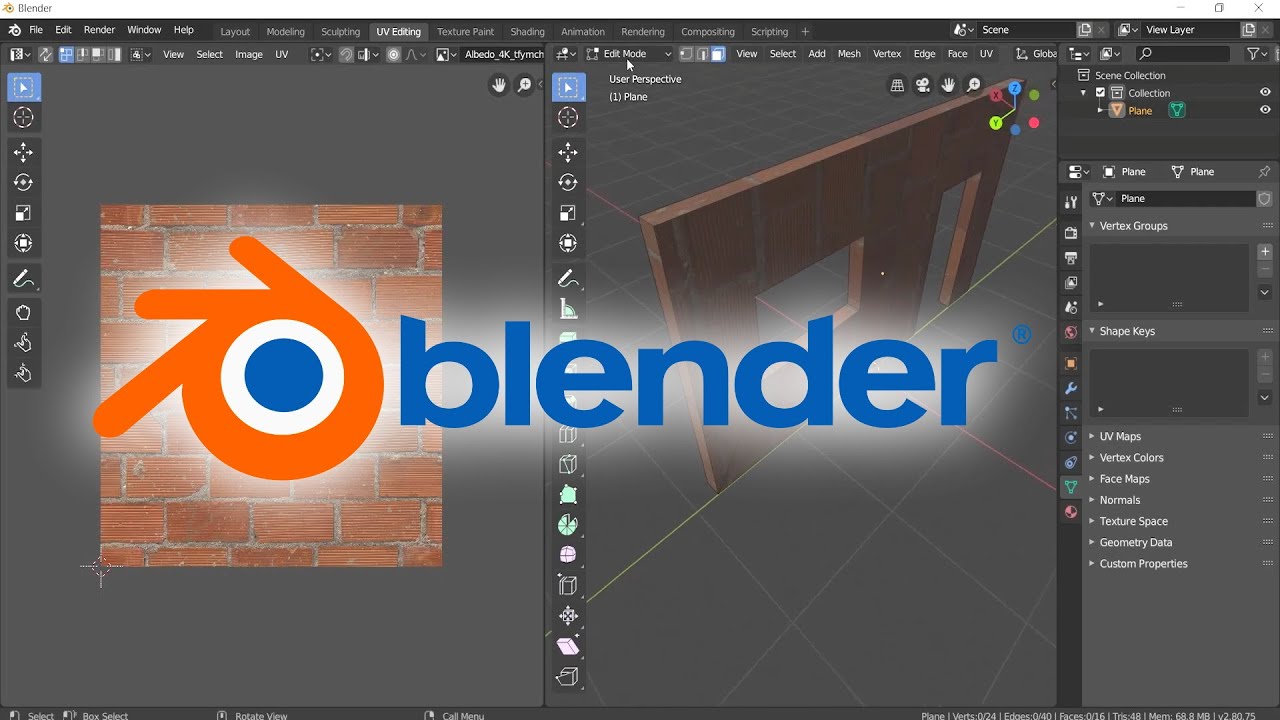
Task: Activate the Select Box tool in 3D viewport
Action: point(568,88)
